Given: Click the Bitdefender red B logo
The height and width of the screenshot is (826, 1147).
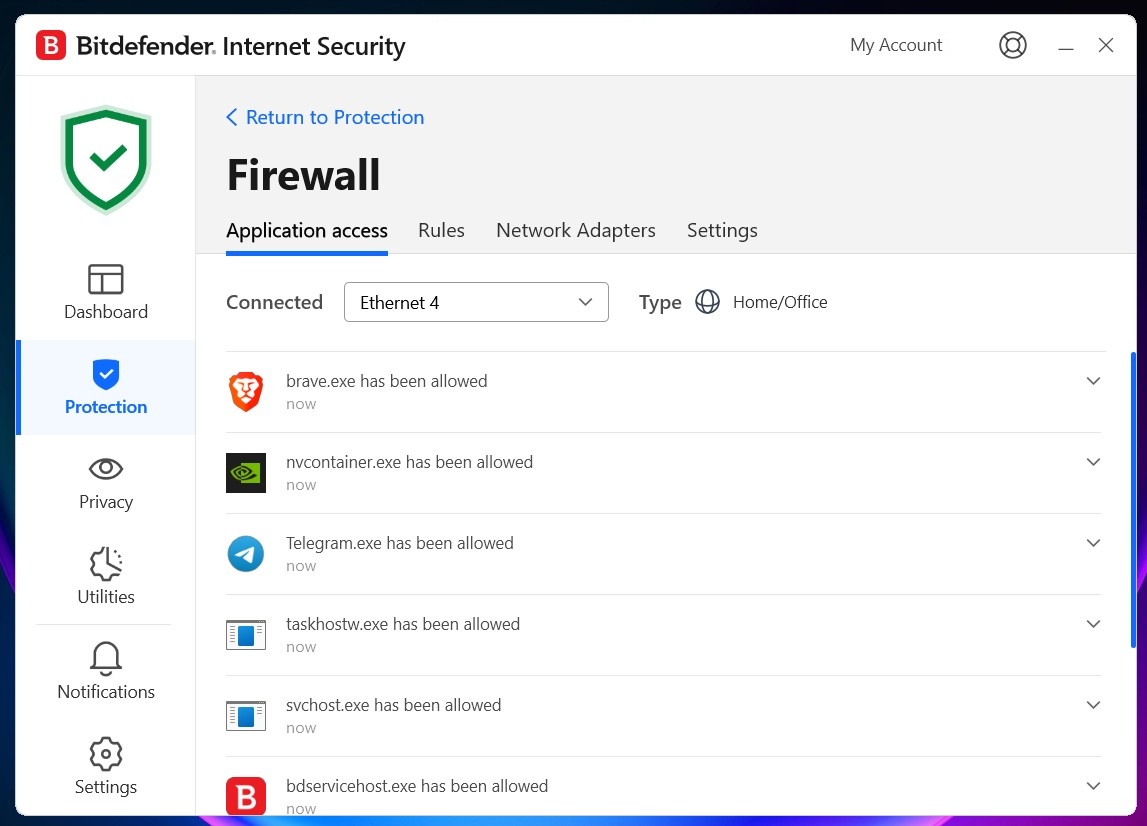Looking at the screenshot, I should pyautogui.click(x=50, y=45).
